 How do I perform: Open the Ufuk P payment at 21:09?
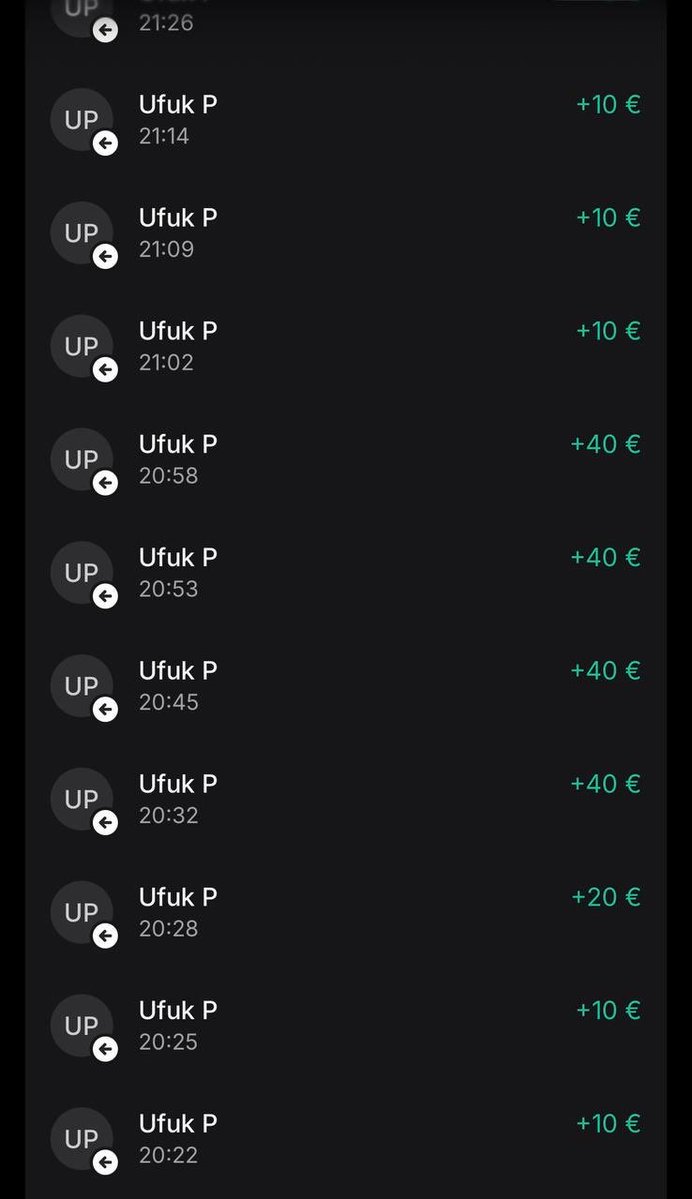[x=346, y=232]
